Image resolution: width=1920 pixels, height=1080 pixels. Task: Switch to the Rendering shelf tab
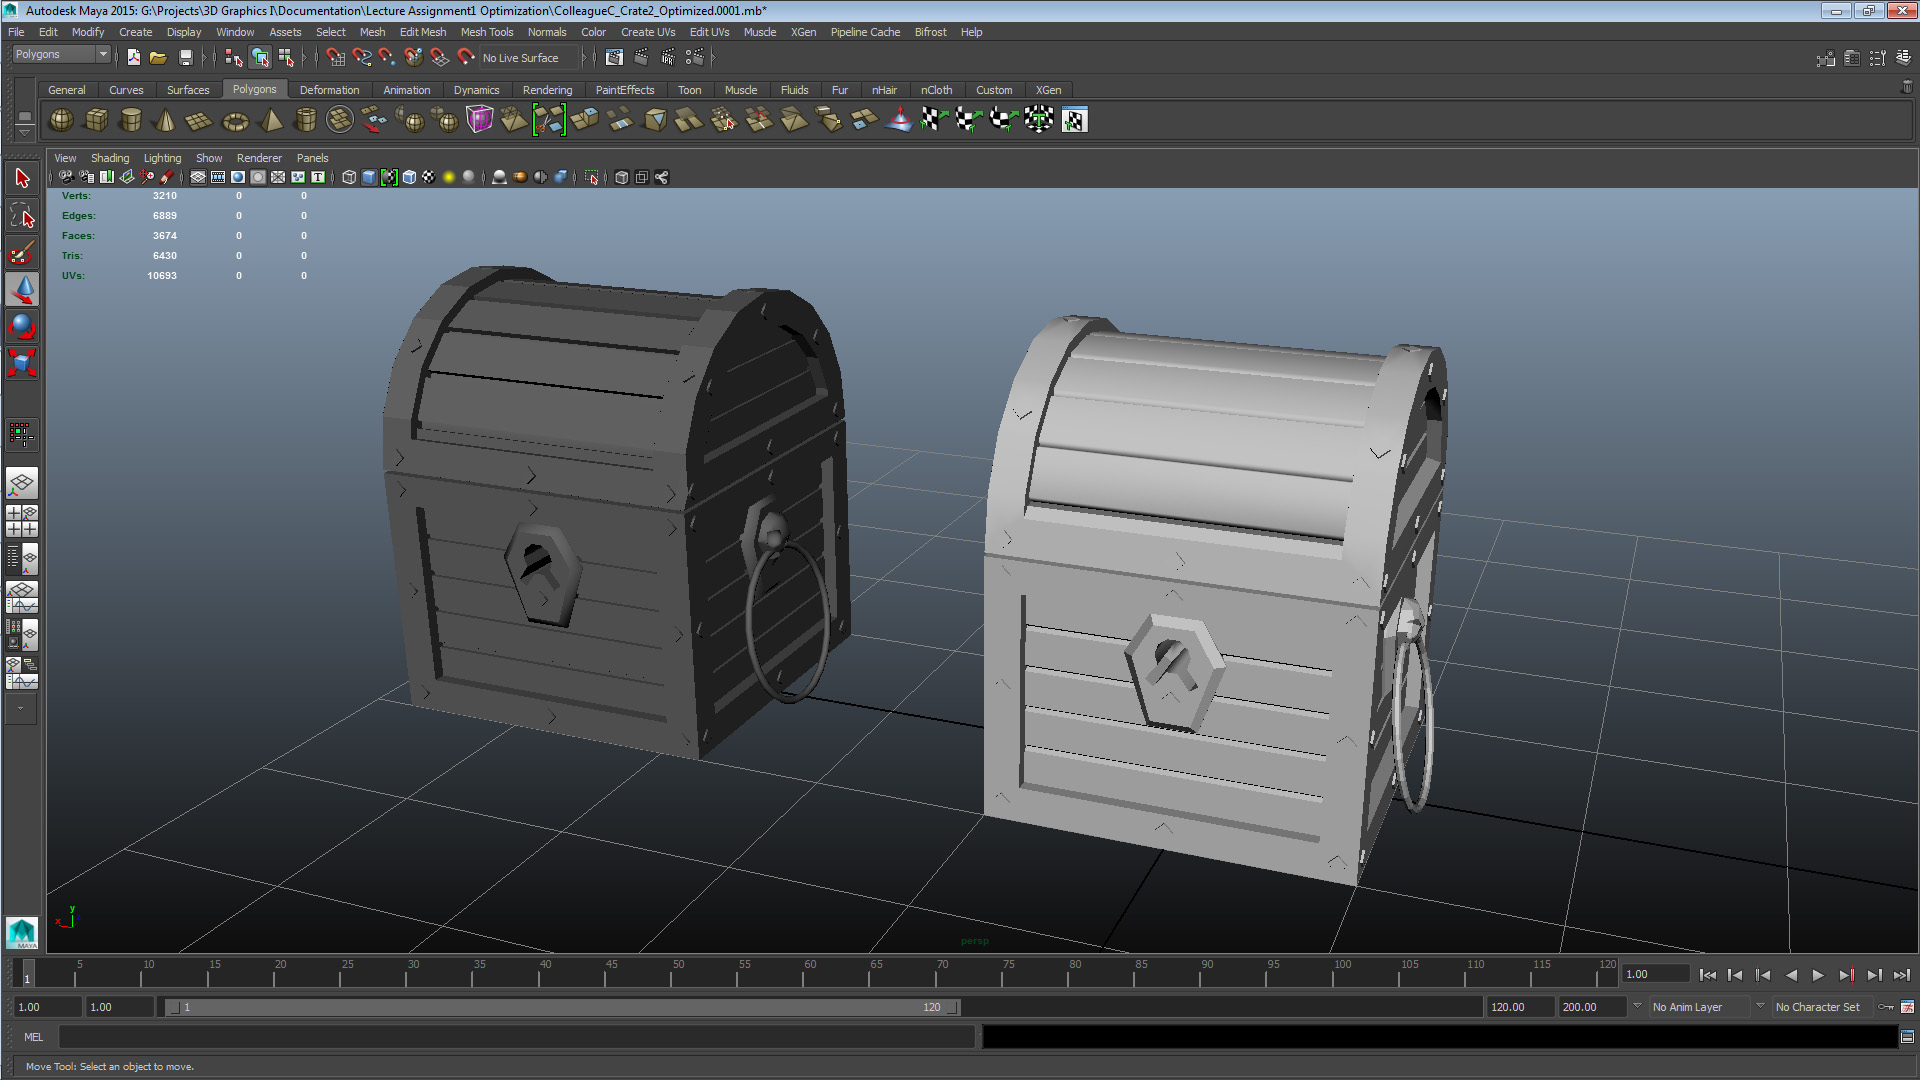[x=547, y=90]
